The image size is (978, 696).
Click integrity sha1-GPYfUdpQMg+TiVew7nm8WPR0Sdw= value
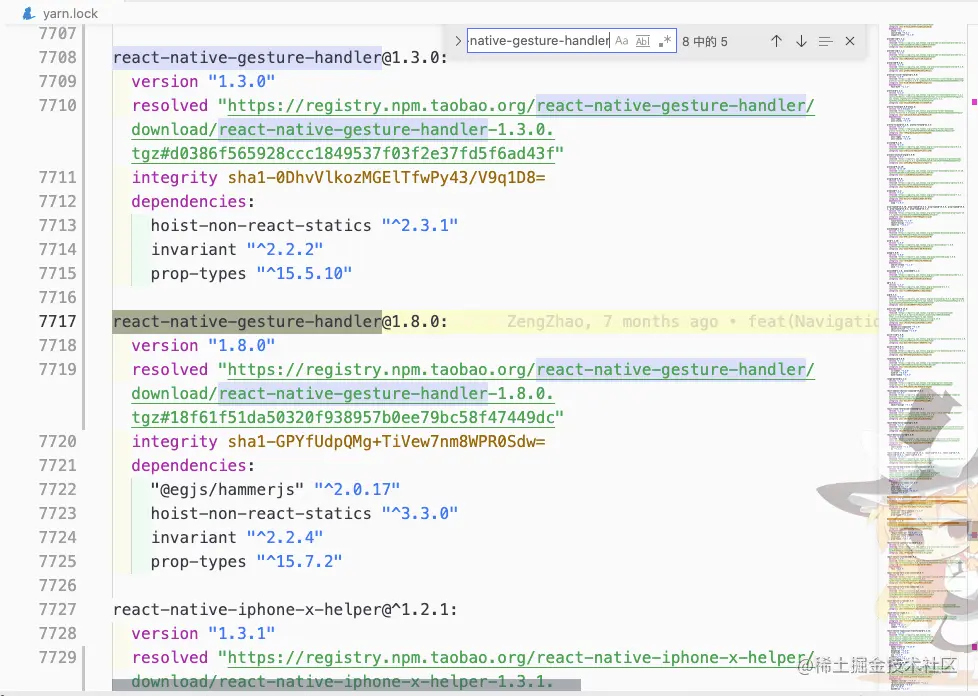tap(386, 442)
